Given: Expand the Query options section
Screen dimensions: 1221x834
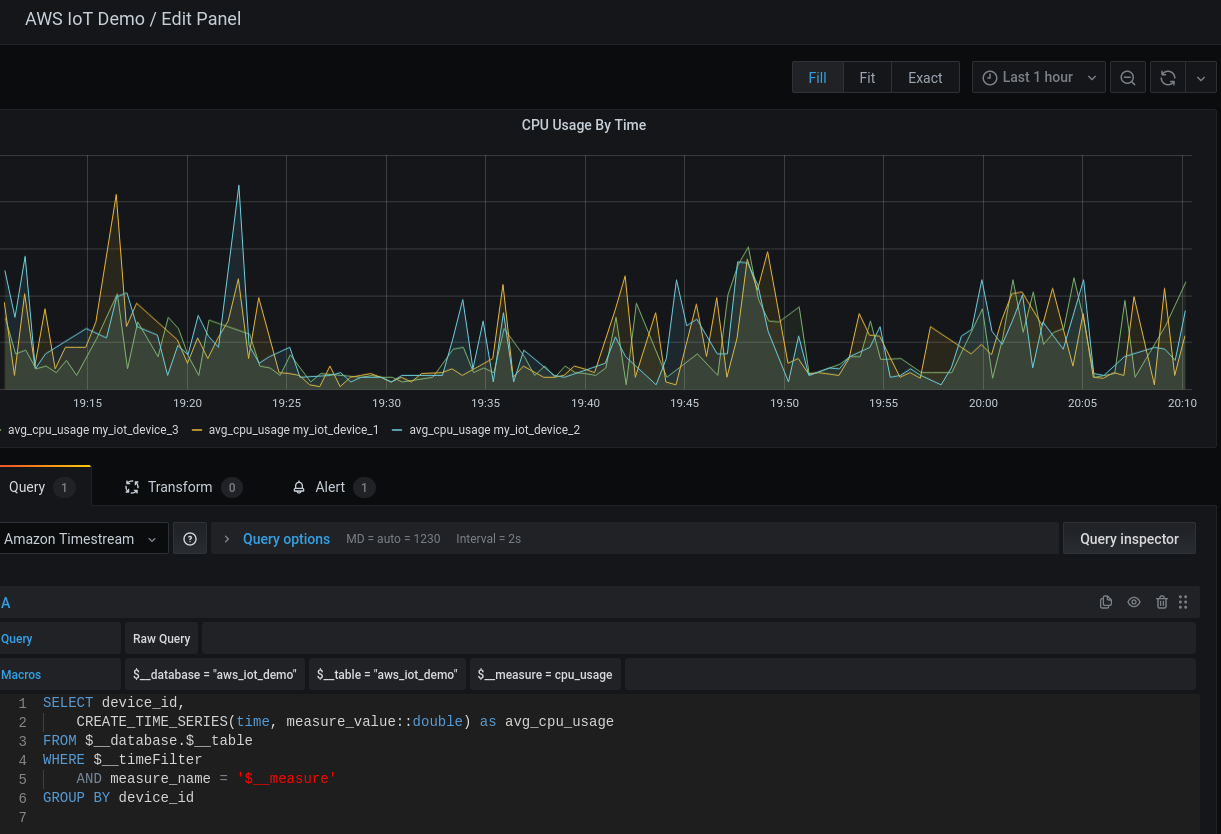Looking at the screenshot, I should point(286,538).
